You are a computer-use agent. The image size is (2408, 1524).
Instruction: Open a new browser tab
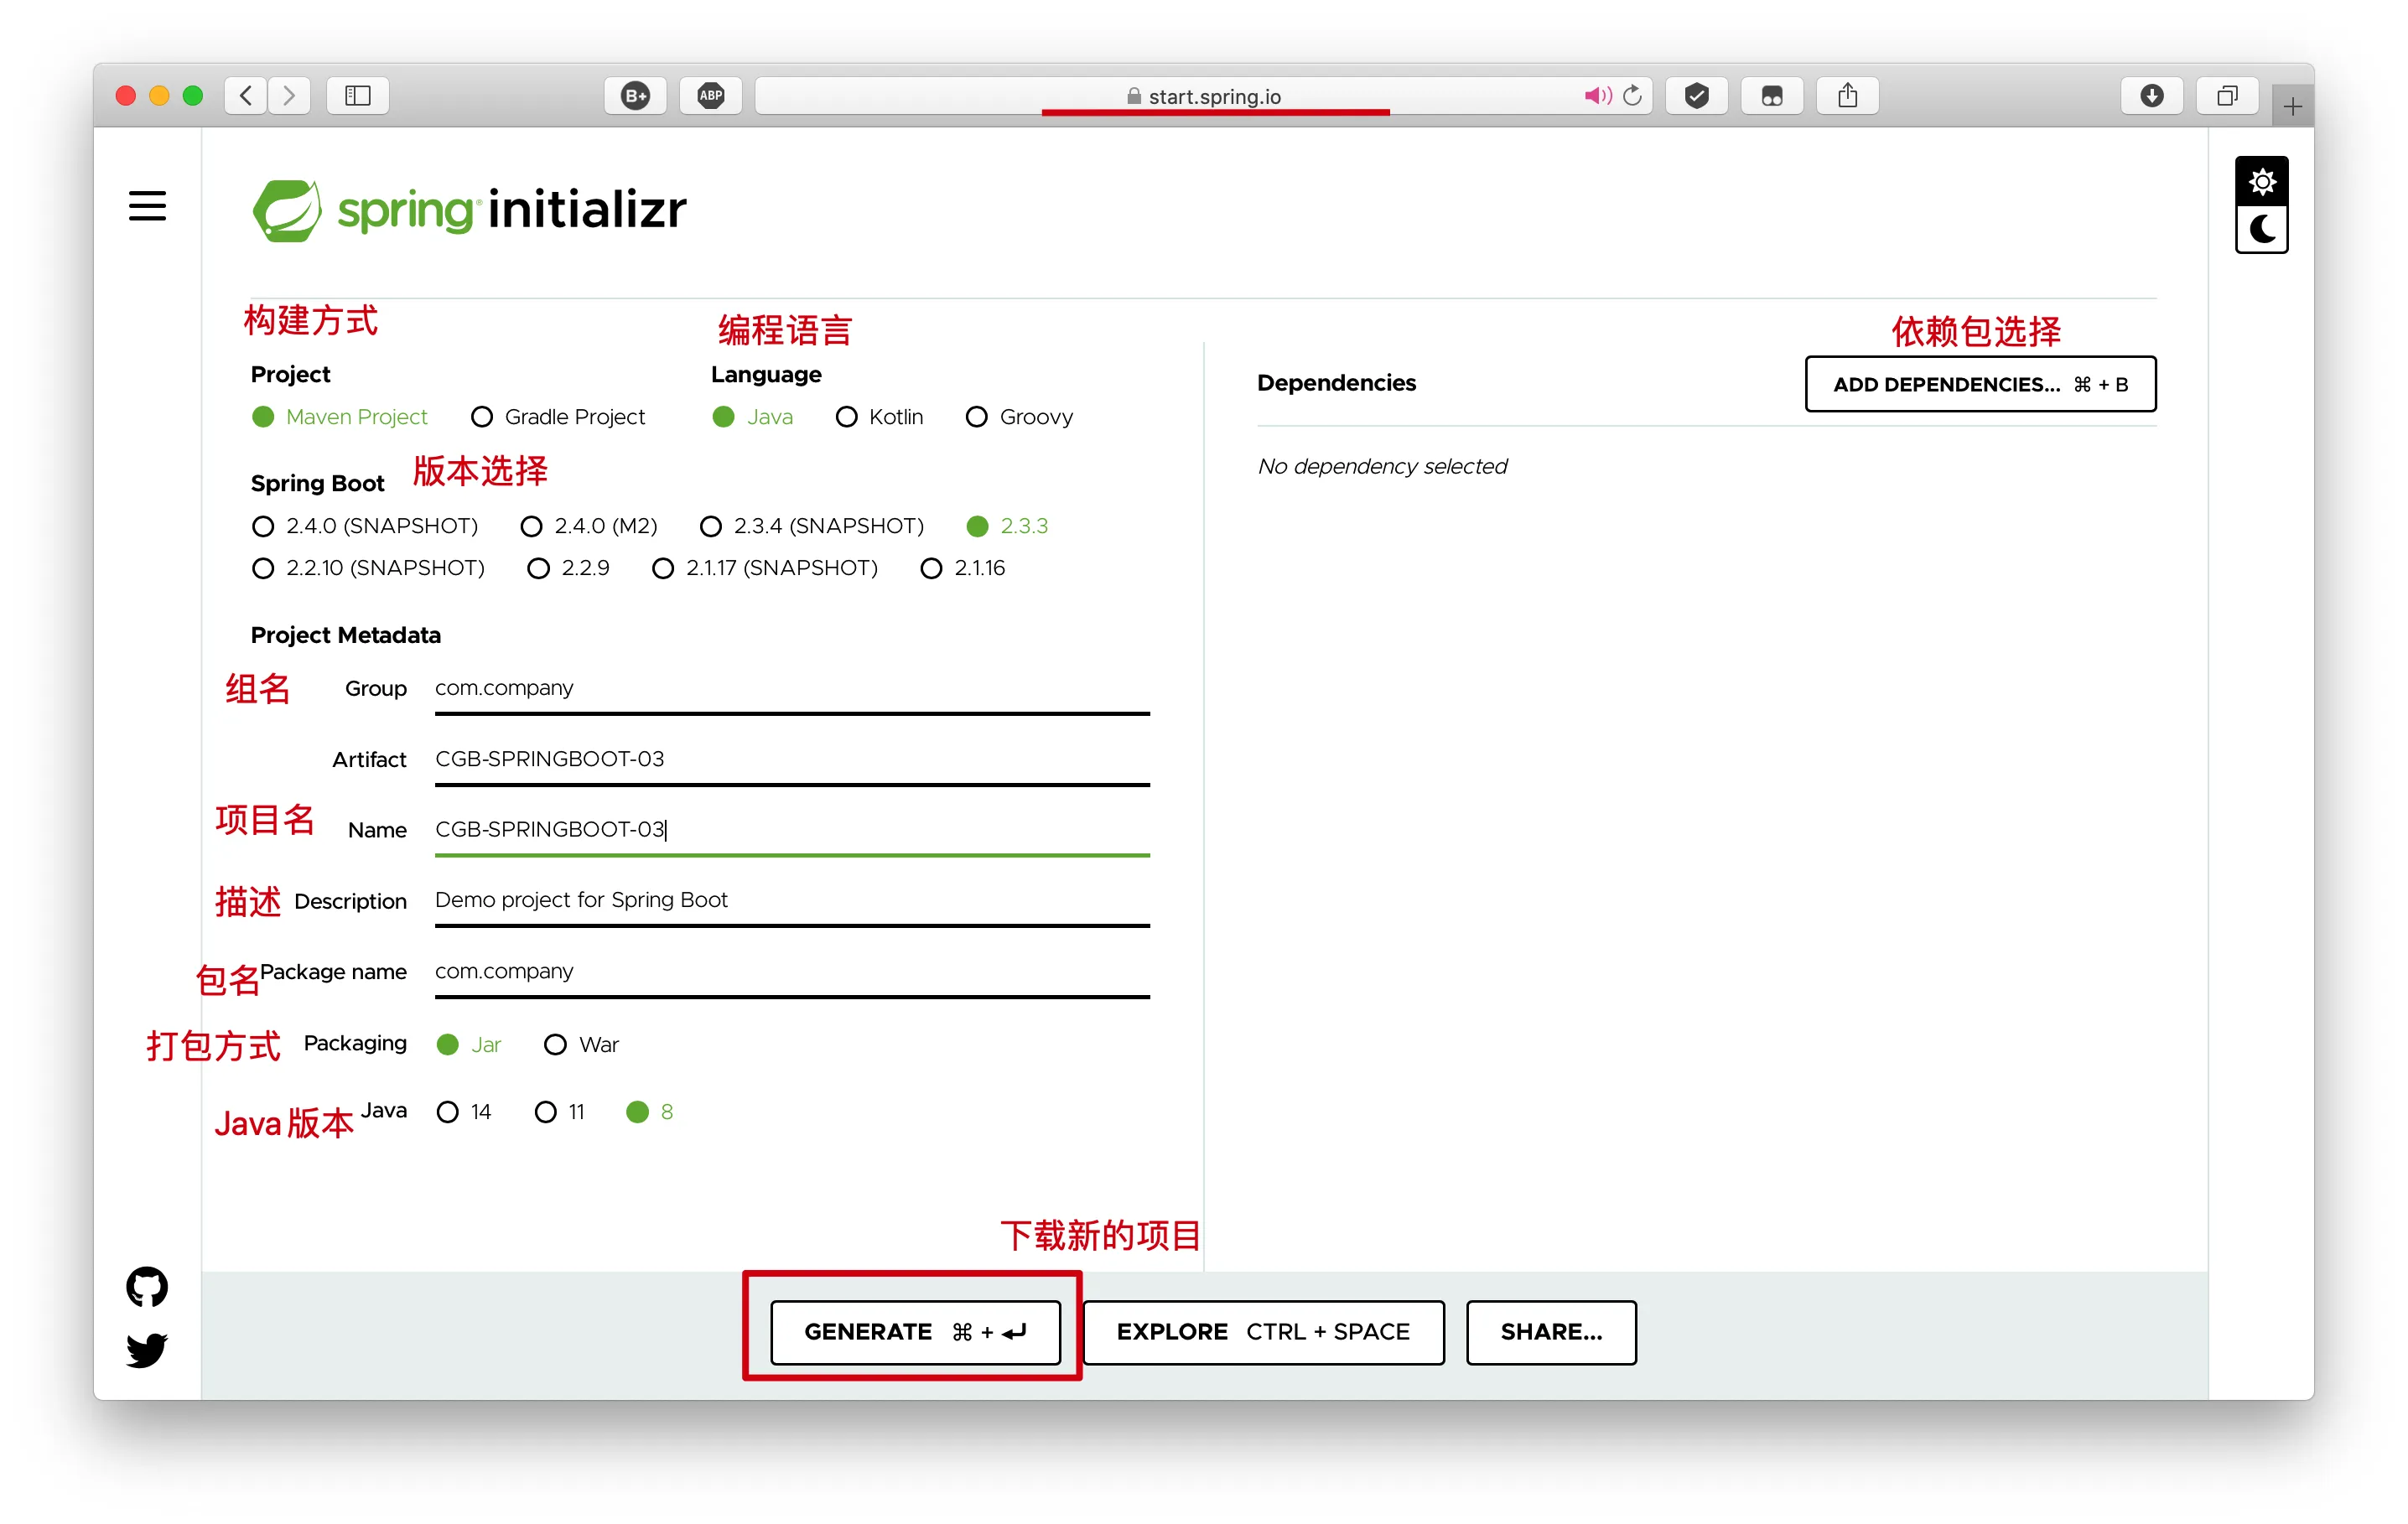tap(2292, 106)
